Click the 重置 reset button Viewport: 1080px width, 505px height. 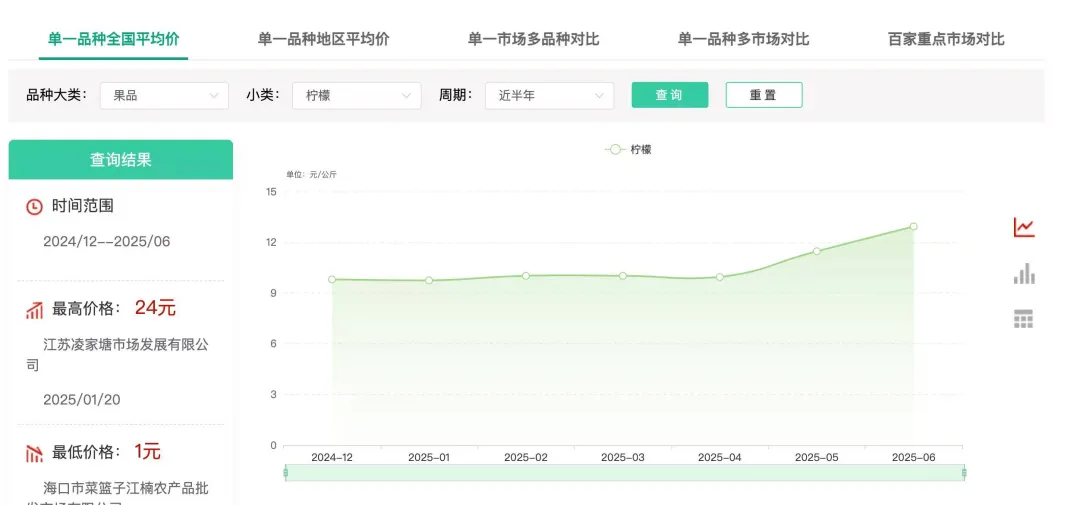[x=763, y=95]
